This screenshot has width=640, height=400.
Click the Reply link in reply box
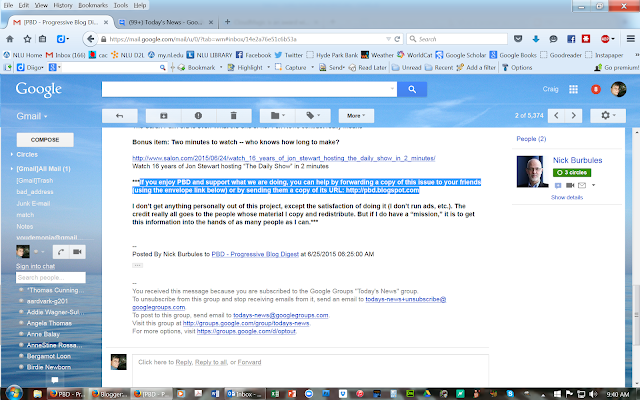pyautogui.click(x=184, y=362)
